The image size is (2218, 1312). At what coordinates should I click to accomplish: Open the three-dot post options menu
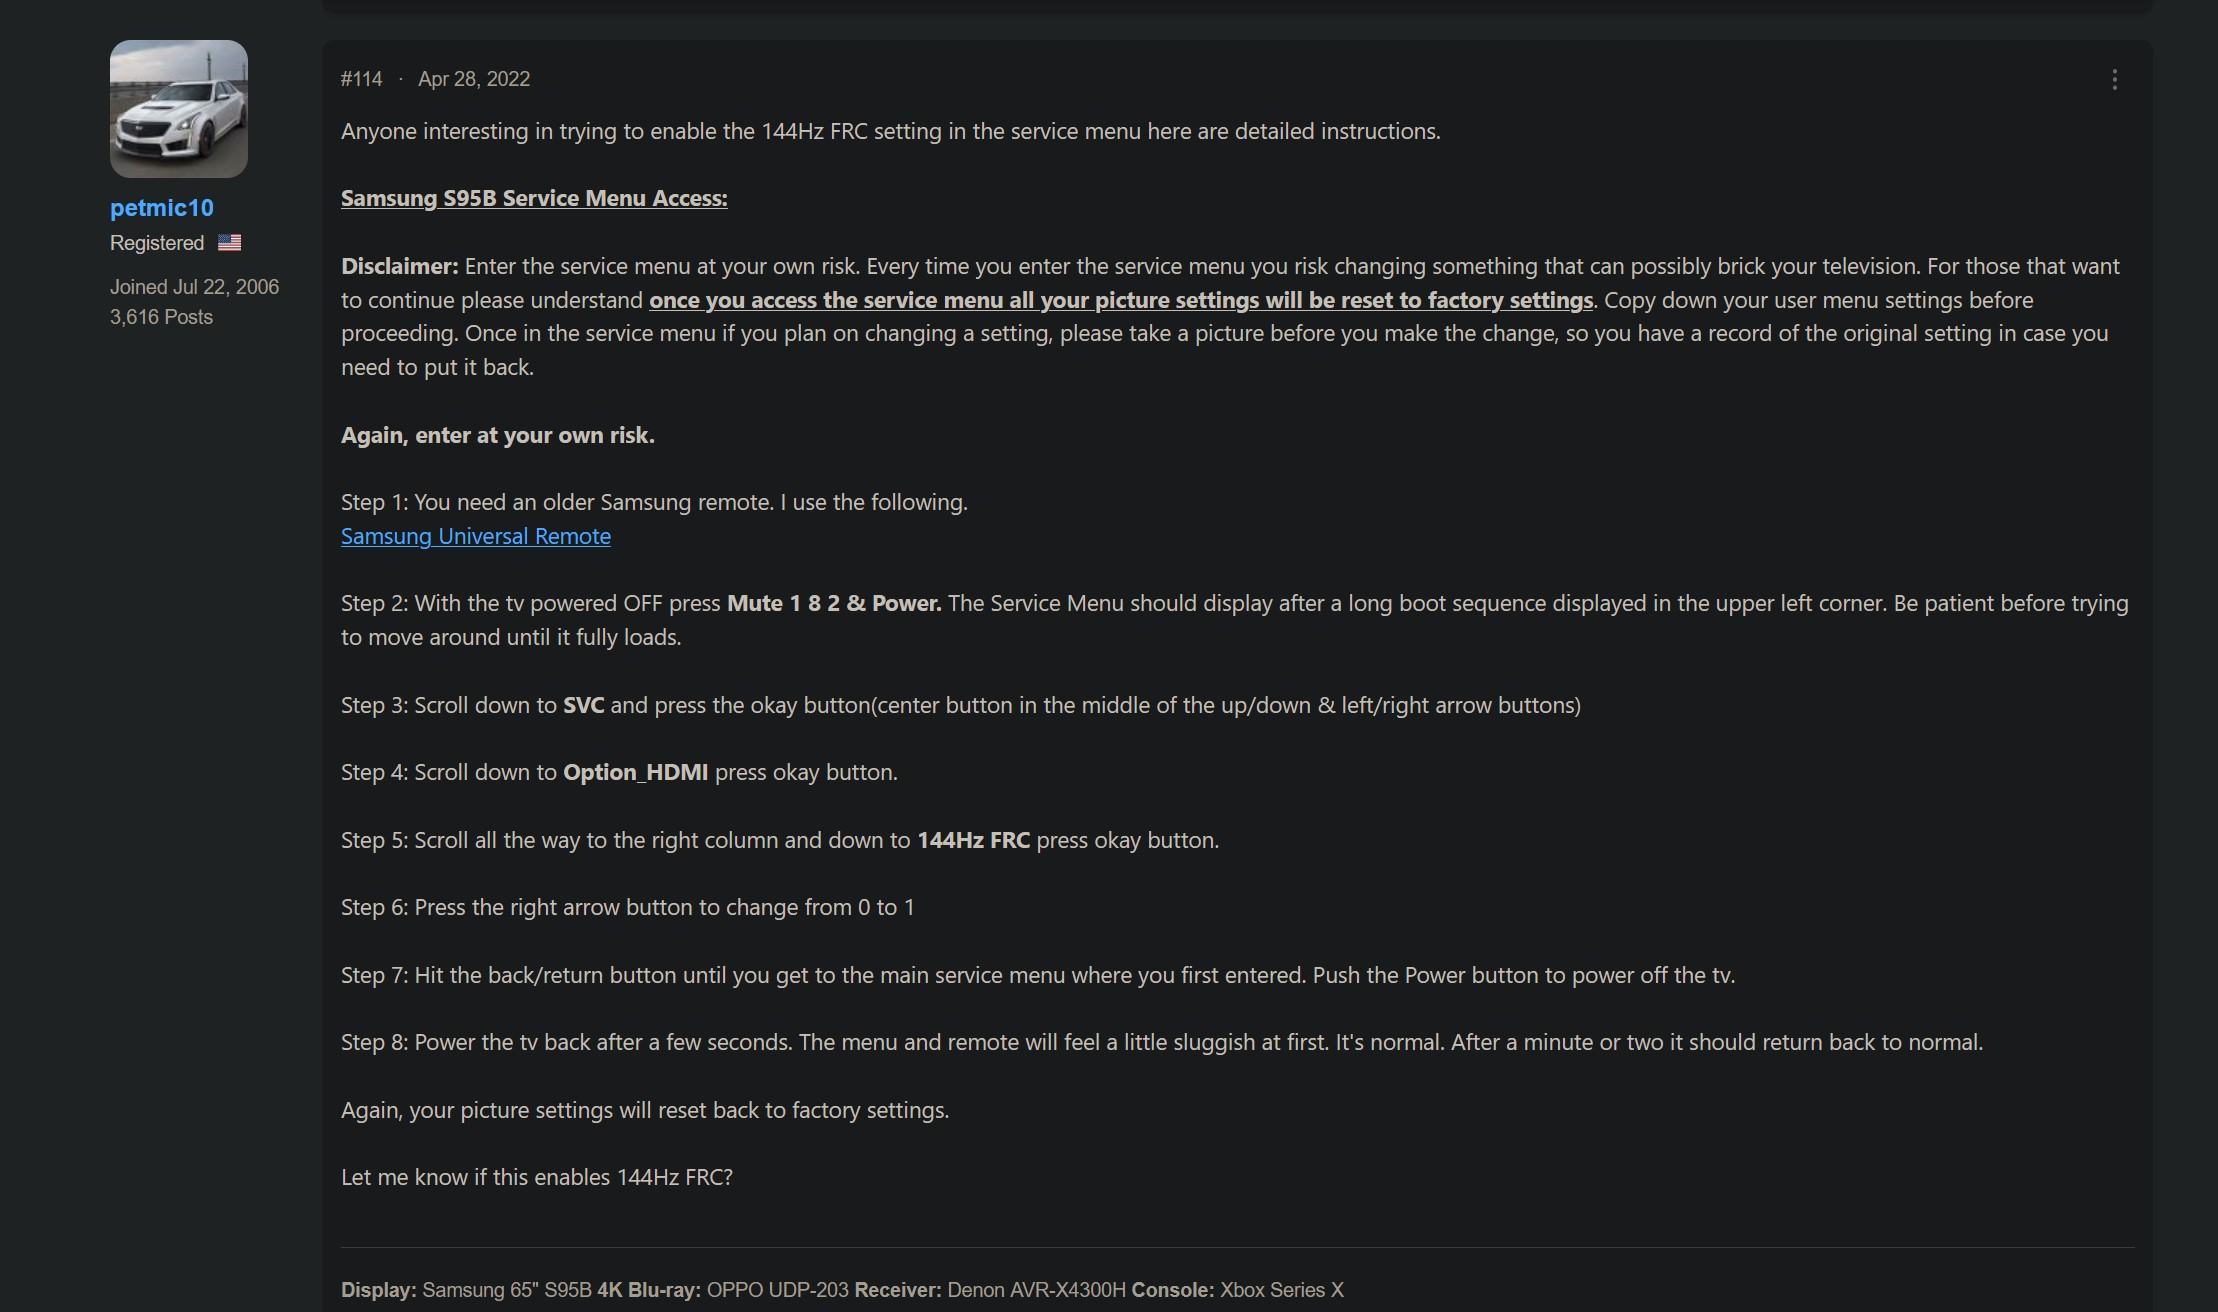click(x=2114, y=80)
